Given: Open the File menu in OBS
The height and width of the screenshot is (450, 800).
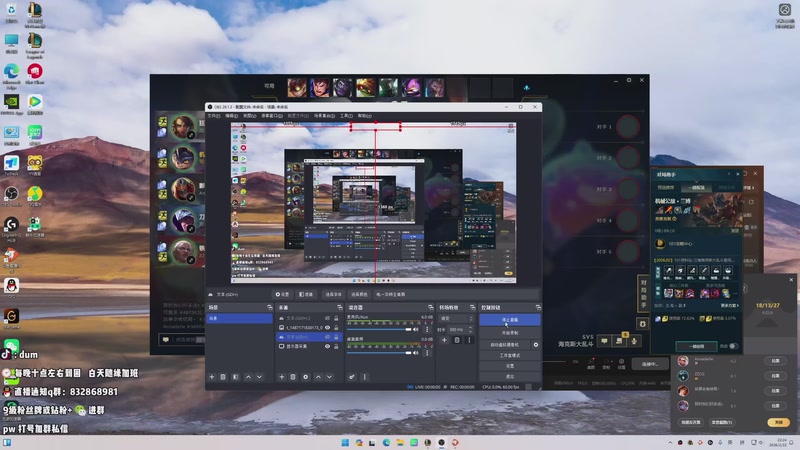Looking at the screenshot, I should pyautogui.click(x=214, y=115).
